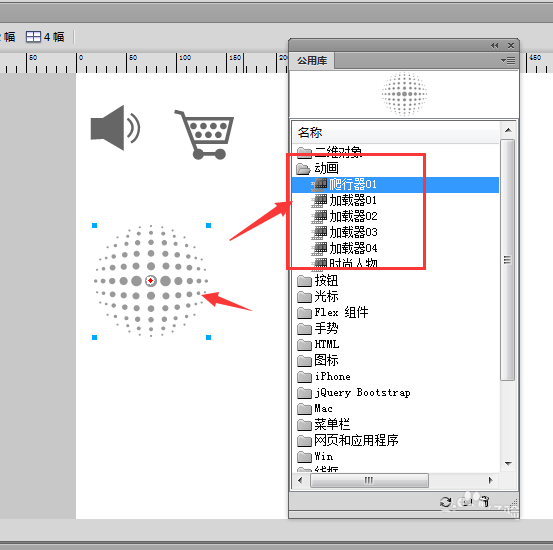Click the horizontal scroll-left arrow
Screen dimensions: 553x550
tap(300, 480)
